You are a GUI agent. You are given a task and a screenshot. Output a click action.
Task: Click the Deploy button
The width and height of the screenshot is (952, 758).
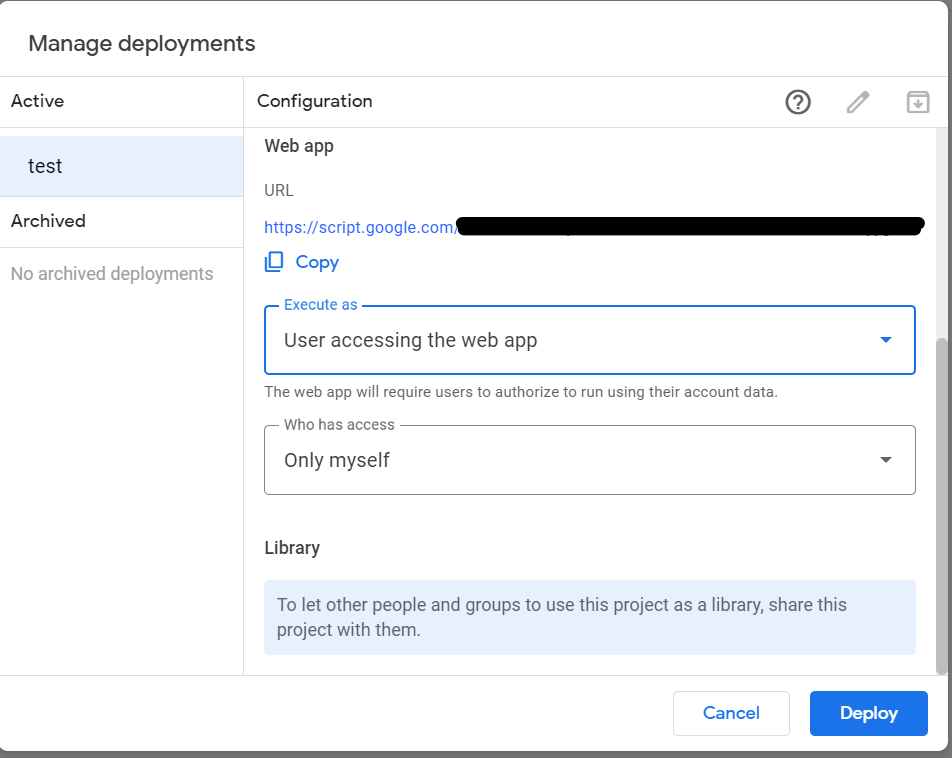[868, 713]
